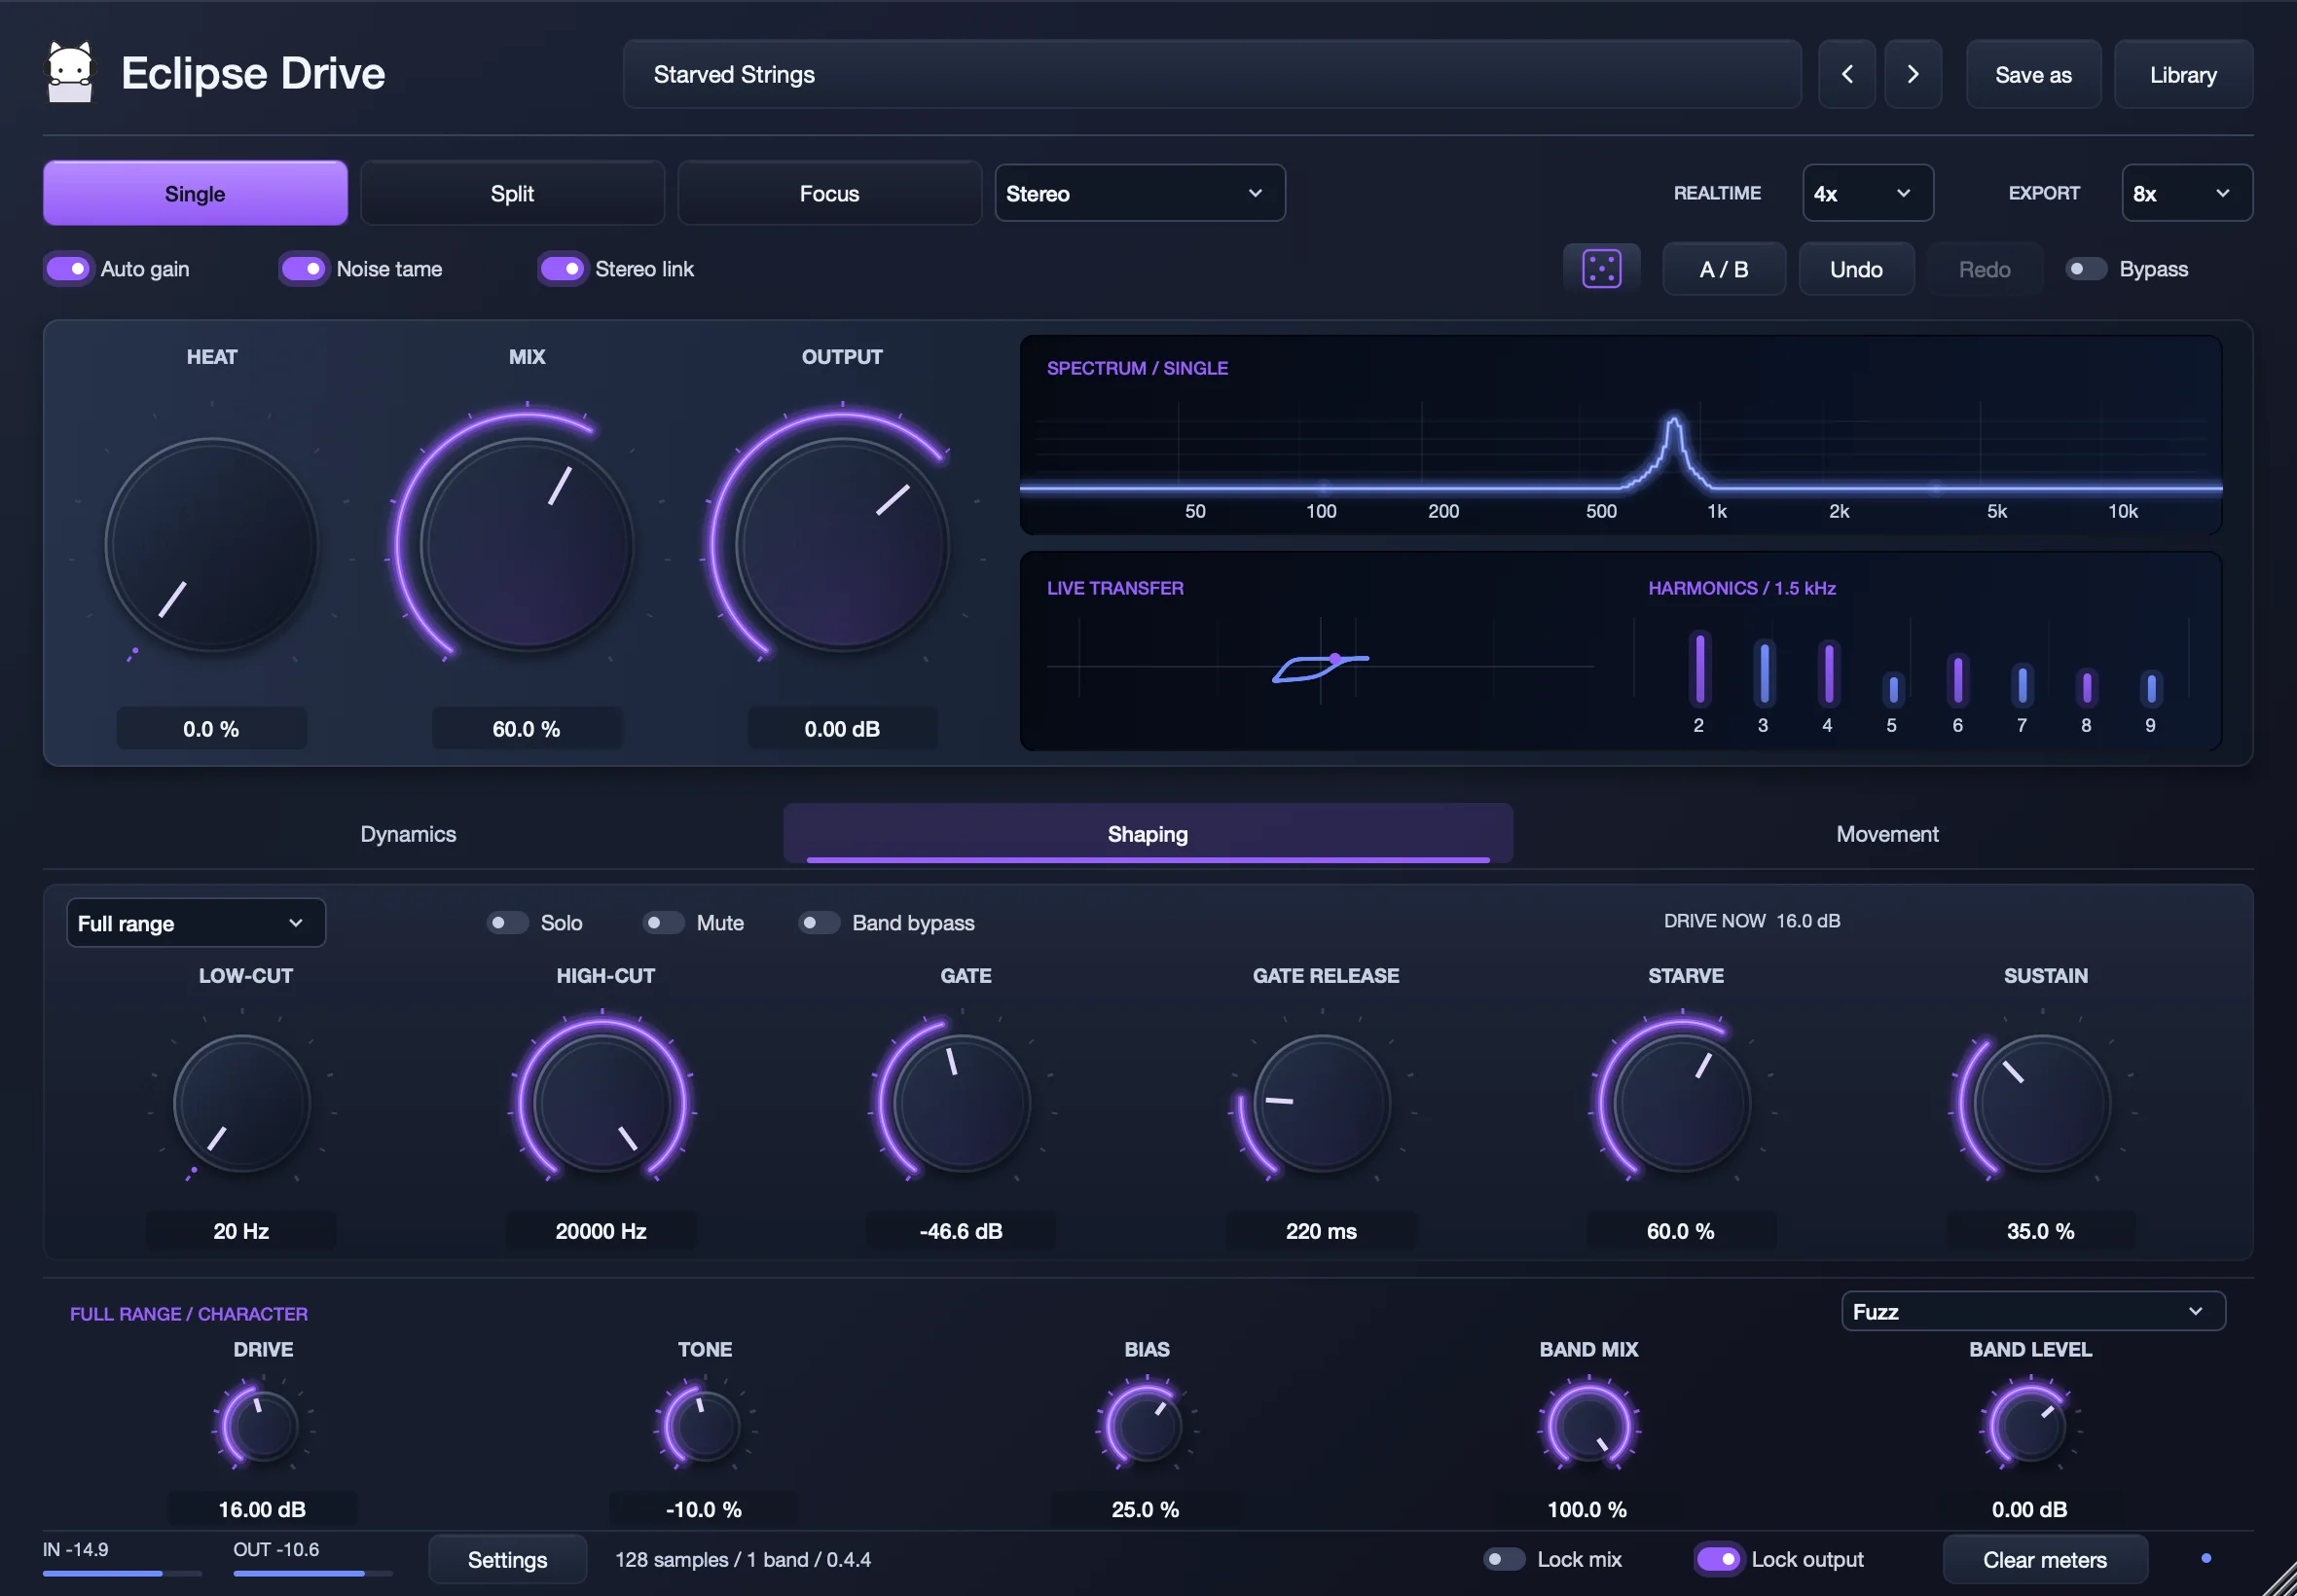
Task: Open the preset Library
Action: 2183,74
